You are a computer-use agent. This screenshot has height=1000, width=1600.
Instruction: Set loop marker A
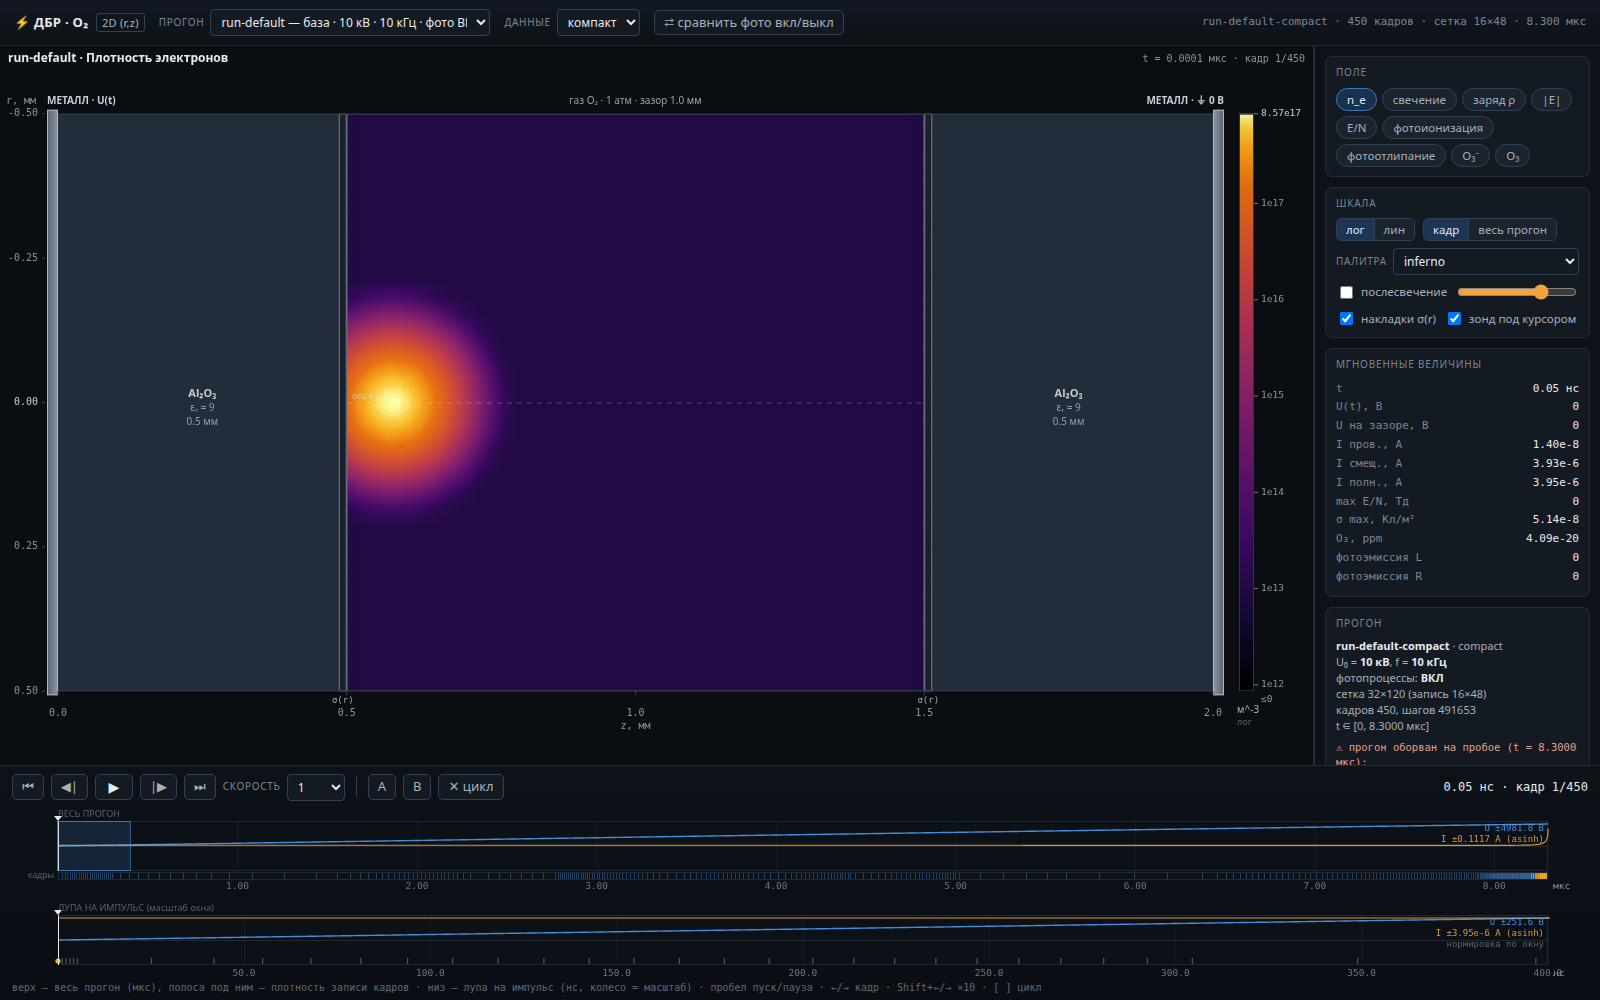pos(381,787)
